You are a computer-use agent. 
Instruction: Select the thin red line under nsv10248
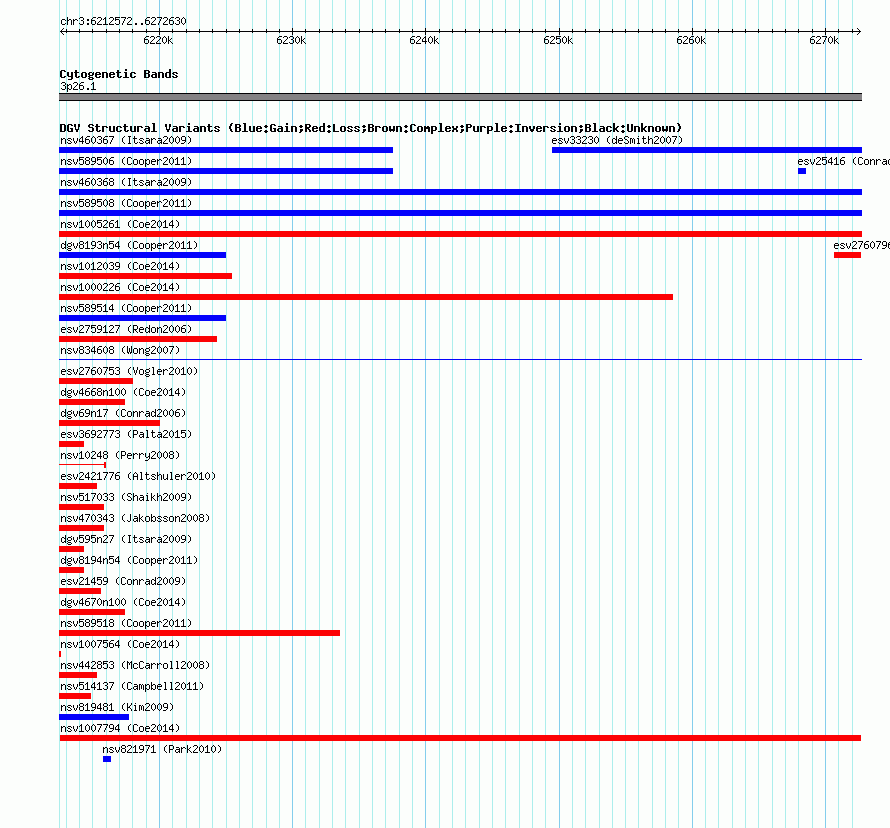(x=82, y=465)
